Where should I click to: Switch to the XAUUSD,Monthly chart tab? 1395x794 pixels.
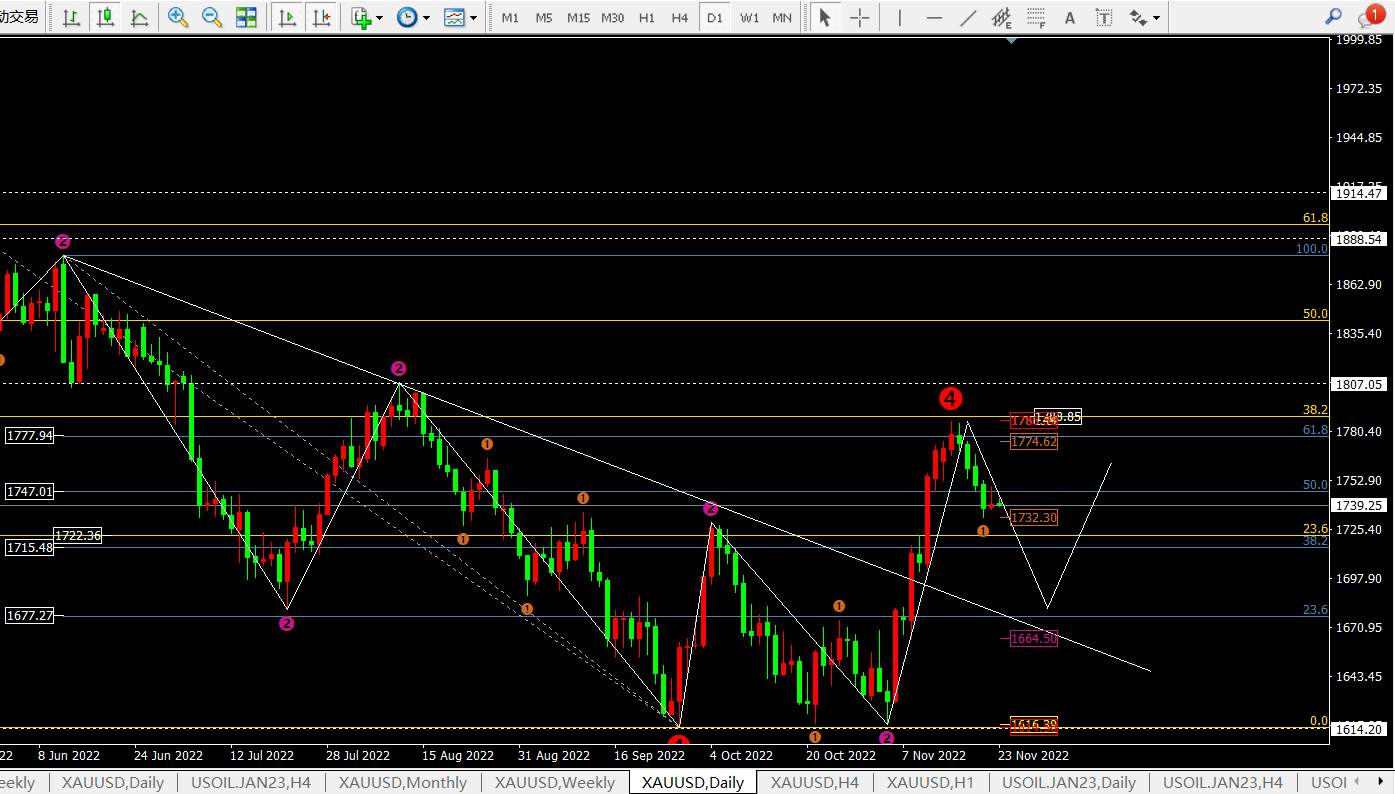[403, 783]
